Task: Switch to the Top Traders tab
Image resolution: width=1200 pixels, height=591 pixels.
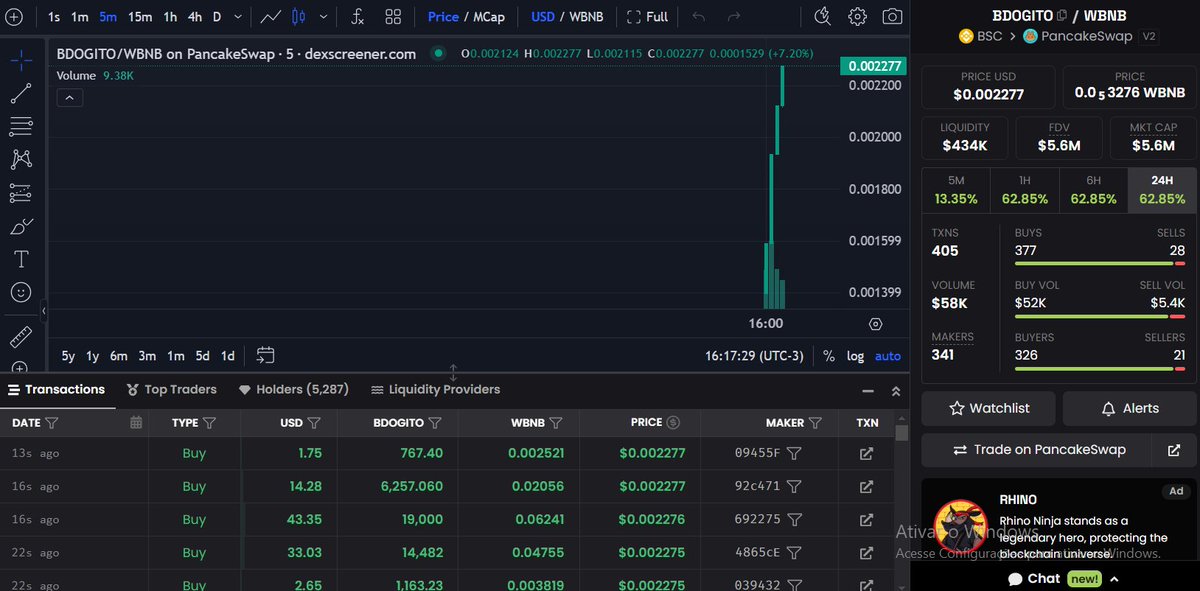Action: point(172,389)
